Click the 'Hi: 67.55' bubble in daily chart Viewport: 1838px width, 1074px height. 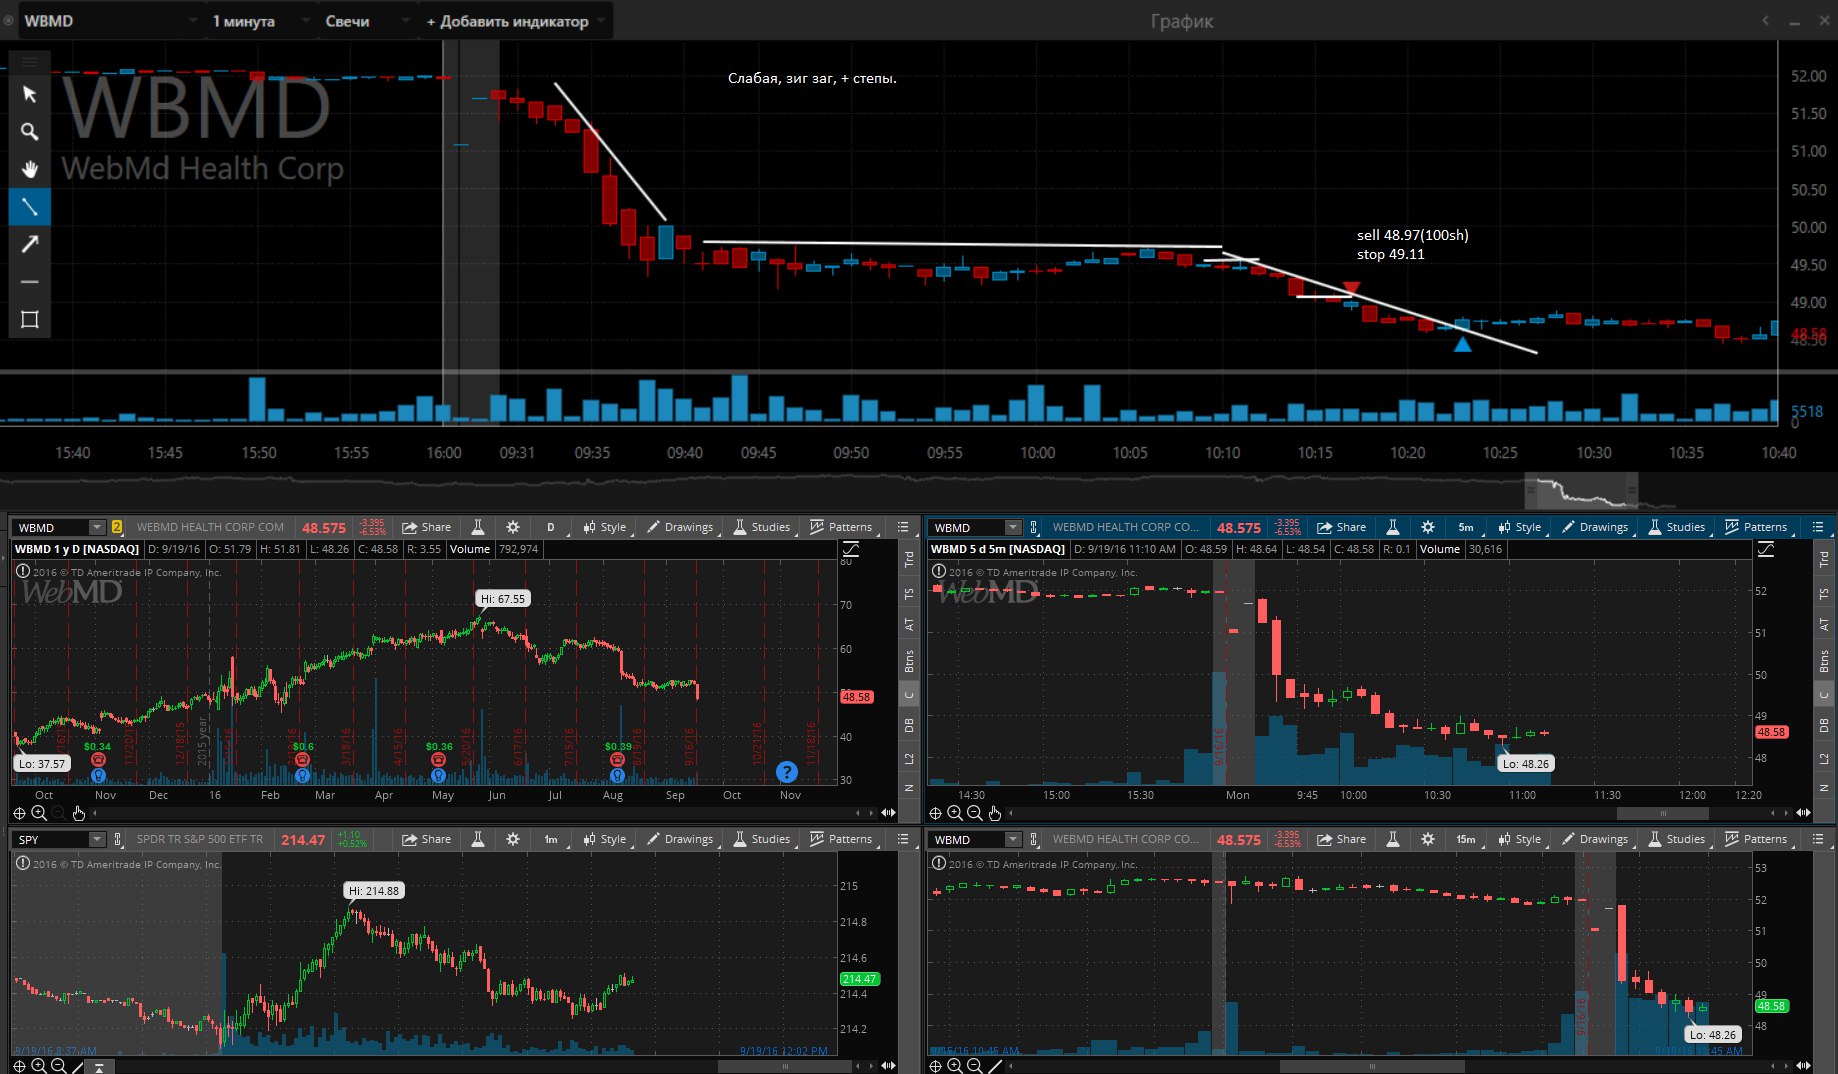(x=503, y=599)
